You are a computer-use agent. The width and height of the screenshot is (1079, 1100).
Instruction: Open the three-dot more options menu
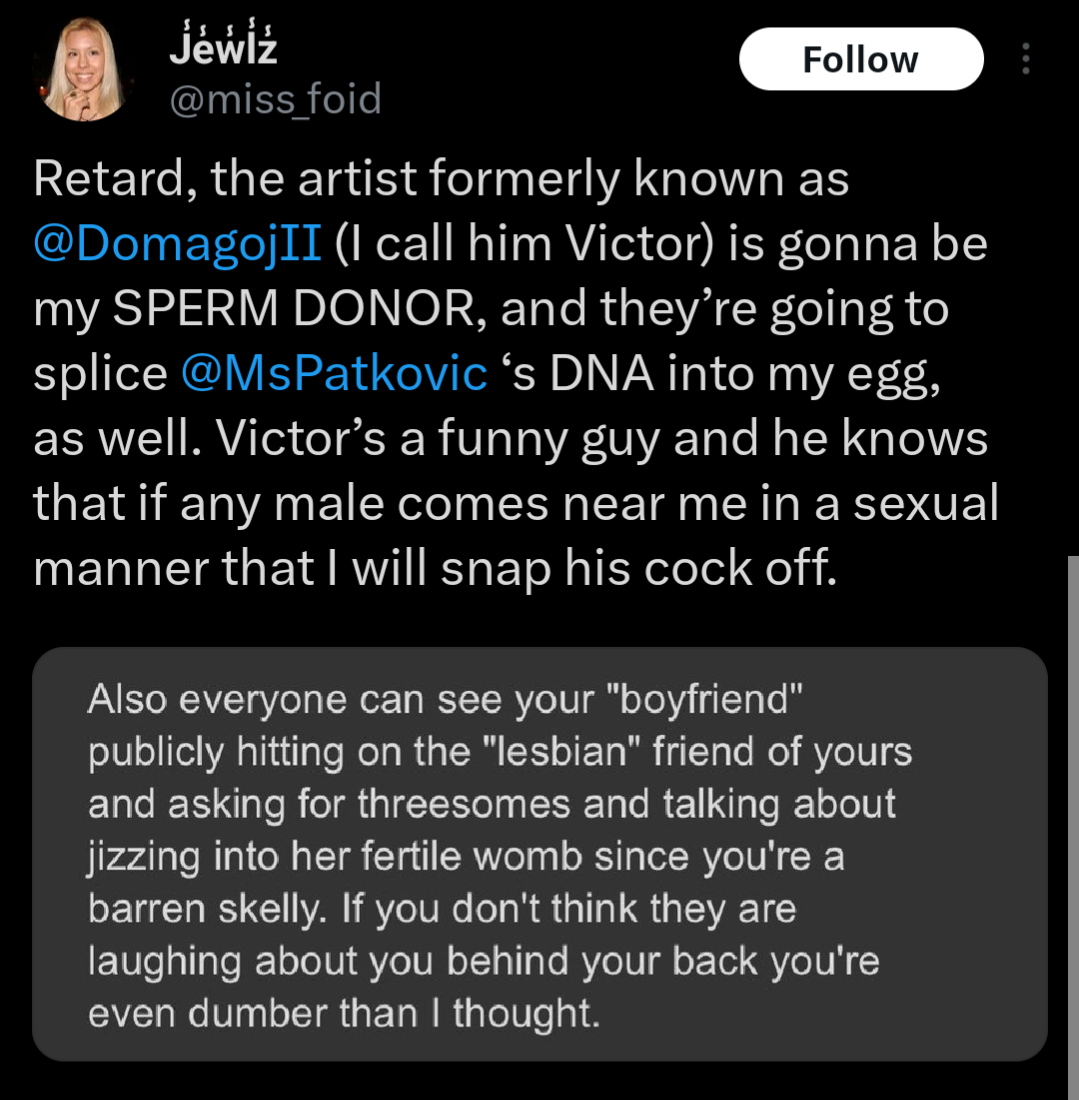(x=1023, y=60)
